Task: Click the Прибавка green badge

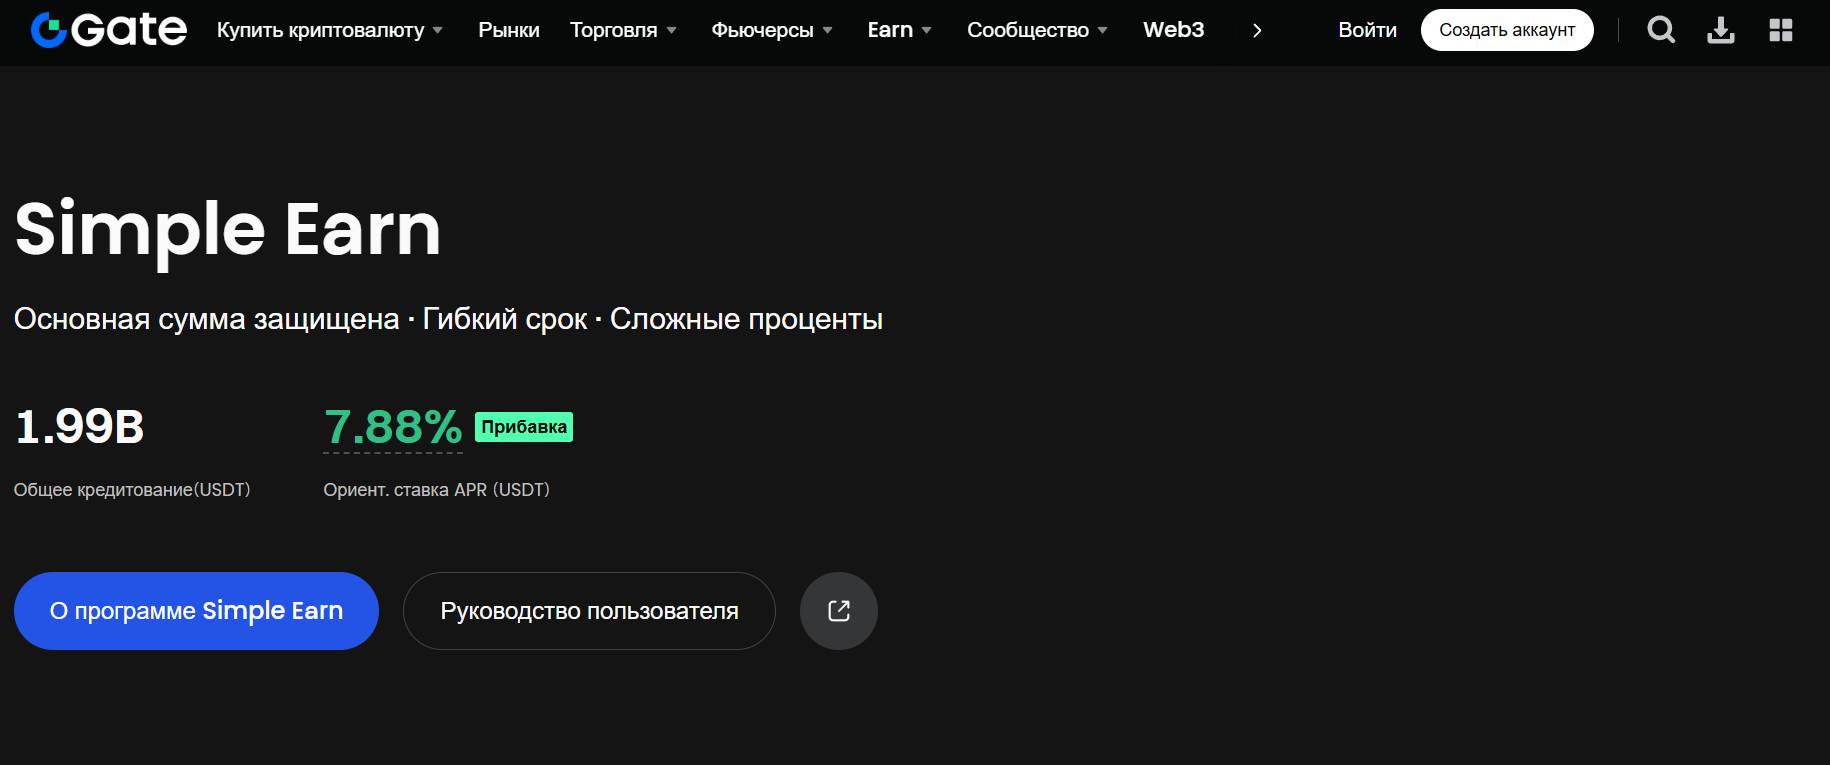Action: click(x=523, y=427)
